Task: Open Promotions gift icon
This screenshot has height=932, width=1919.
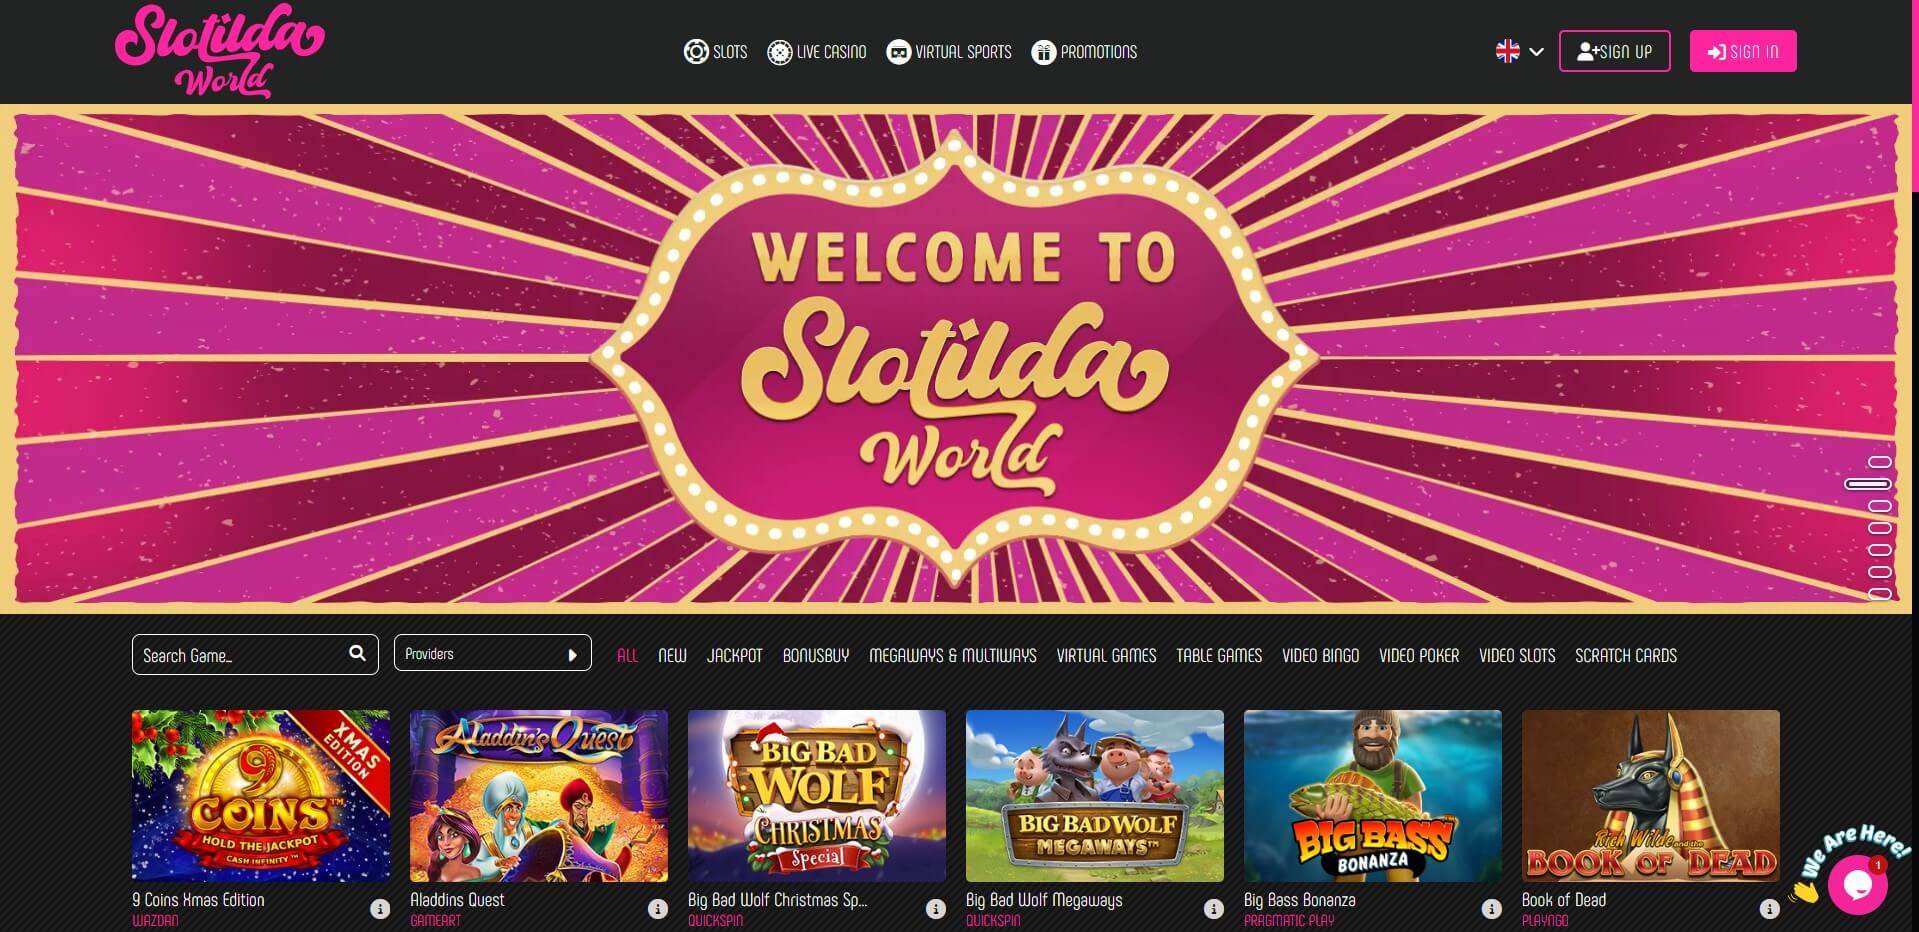Action: click(x=1043, y=52)
